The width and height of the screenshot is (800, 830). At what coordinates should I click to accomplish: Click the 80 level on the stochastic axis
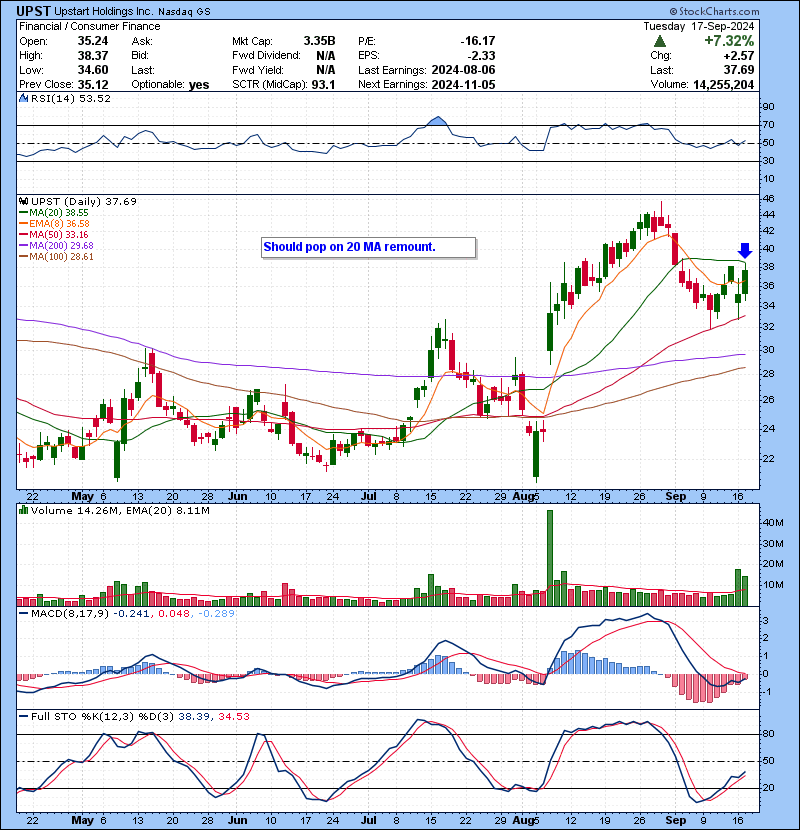click(x=768, y=734)
